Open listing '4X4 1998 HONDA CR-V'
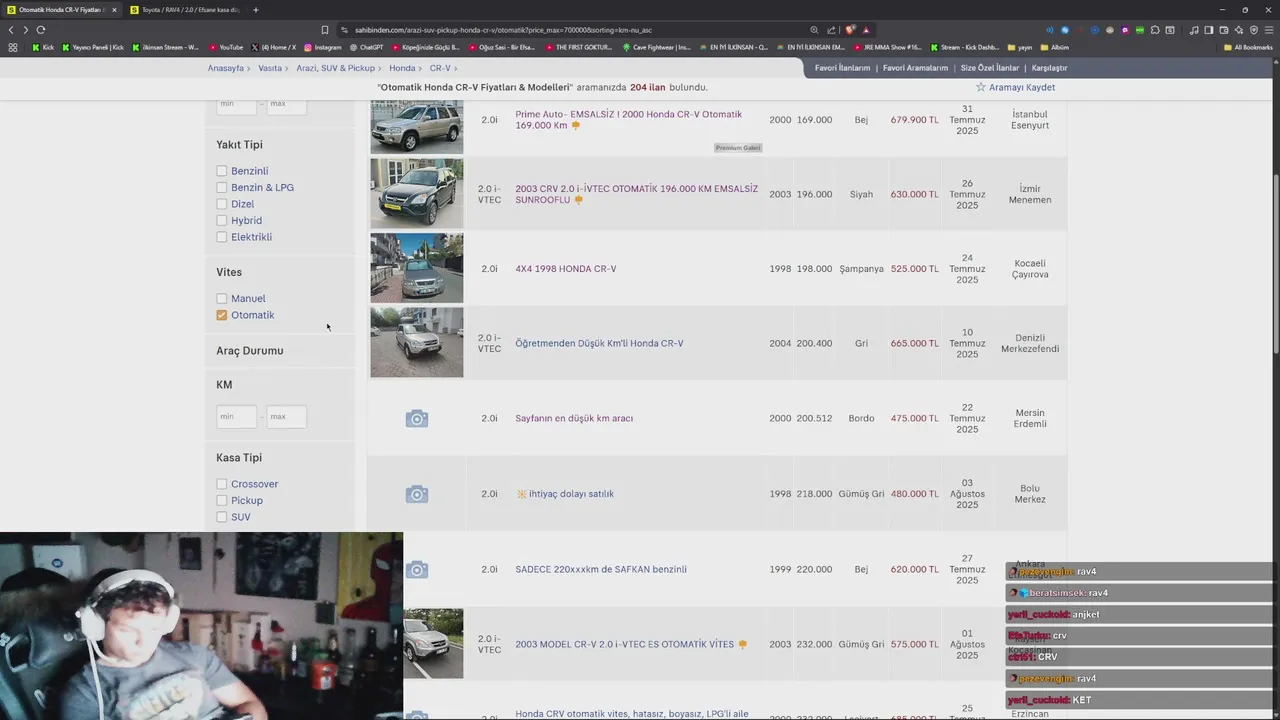 coord(566,269)
